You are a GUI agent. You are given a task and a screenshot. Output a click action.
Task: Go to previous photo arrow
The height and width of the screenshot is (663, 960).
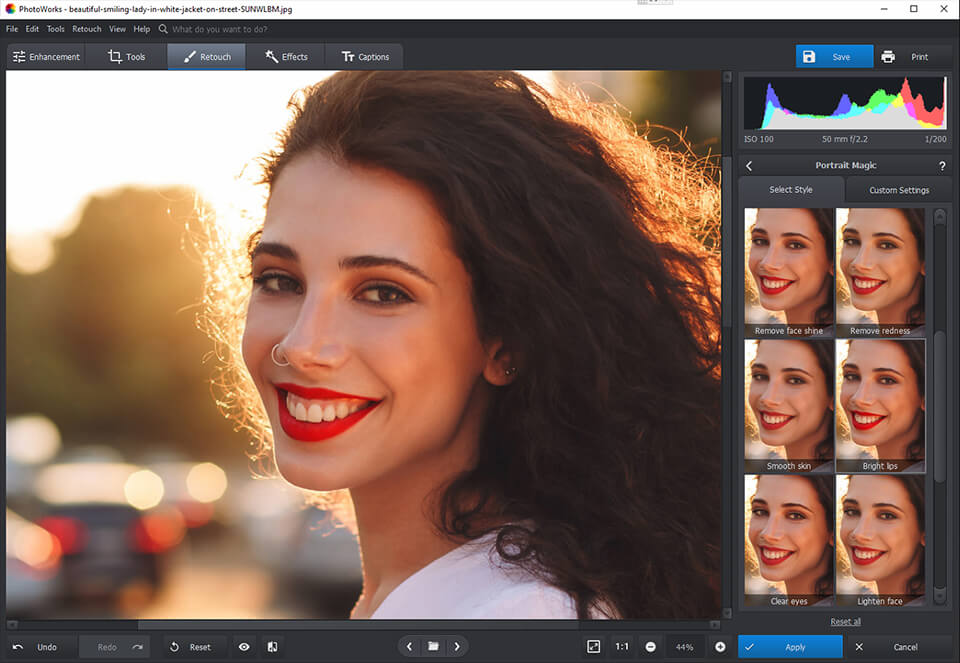409,647
